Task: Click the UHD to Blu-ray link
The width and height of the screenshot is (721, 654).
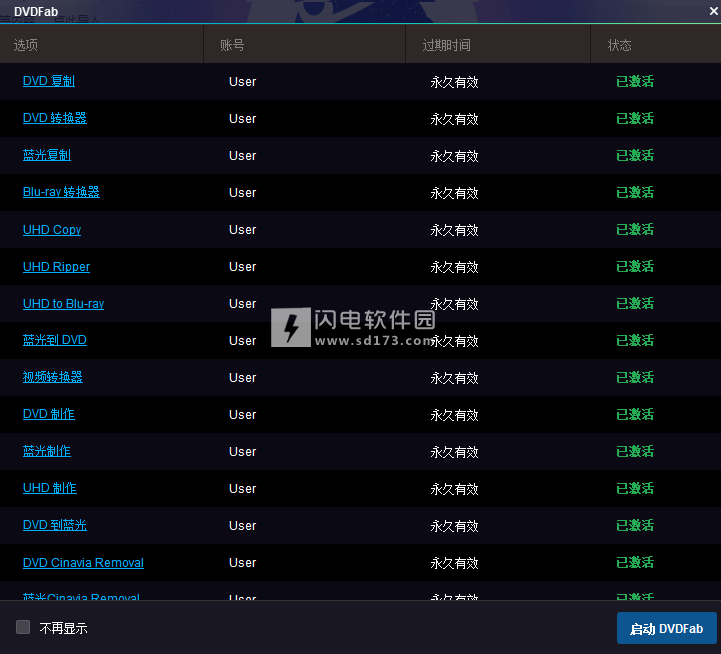Action: [x=63, y=304]
